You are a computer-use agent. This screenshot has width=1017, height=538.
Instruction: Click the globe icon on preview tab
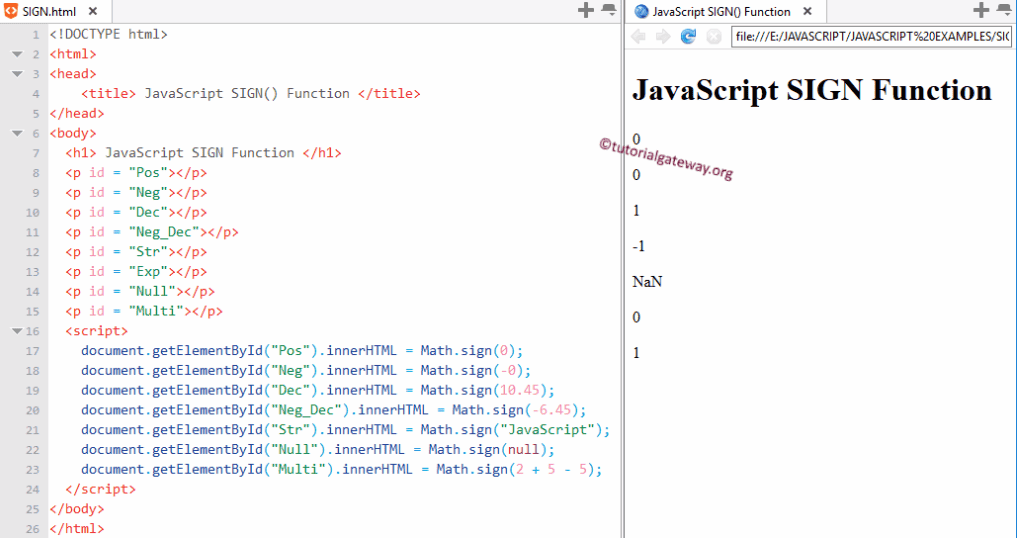coord(641,12)
